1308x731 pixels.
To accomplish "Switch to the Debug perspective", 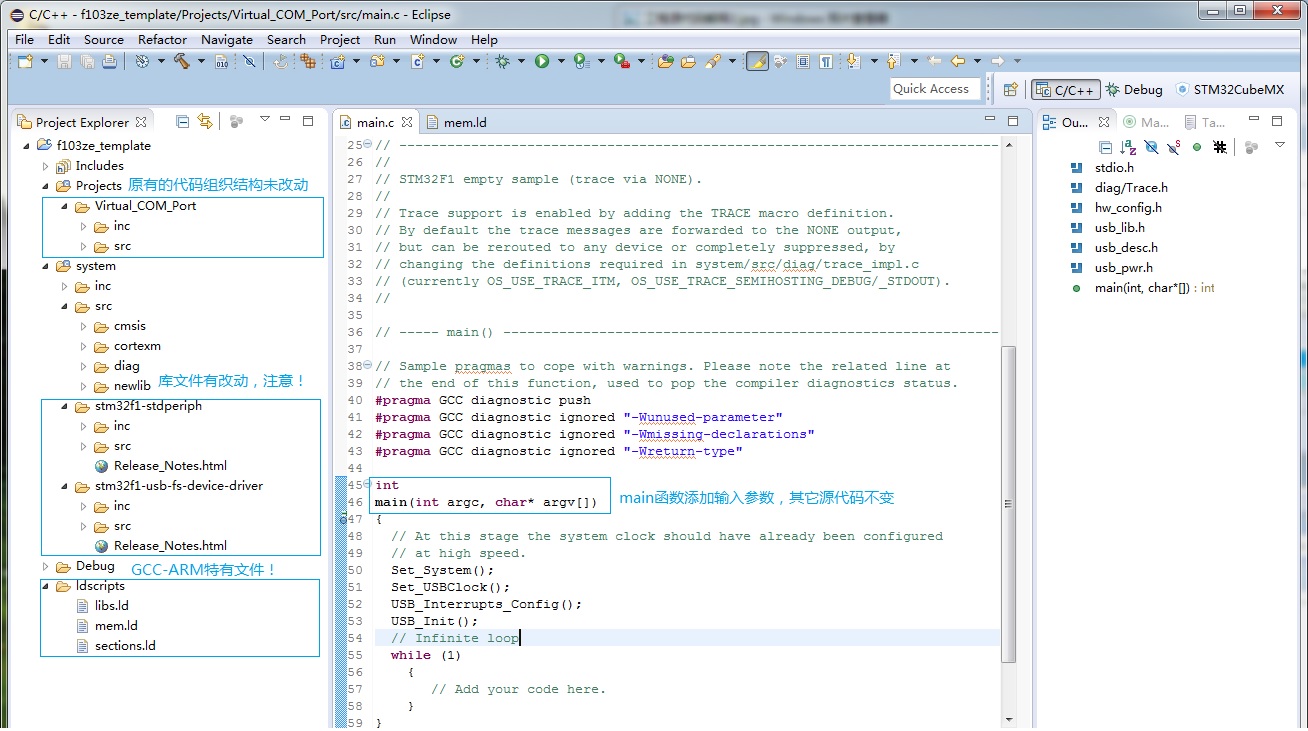I will point(1134,89).
